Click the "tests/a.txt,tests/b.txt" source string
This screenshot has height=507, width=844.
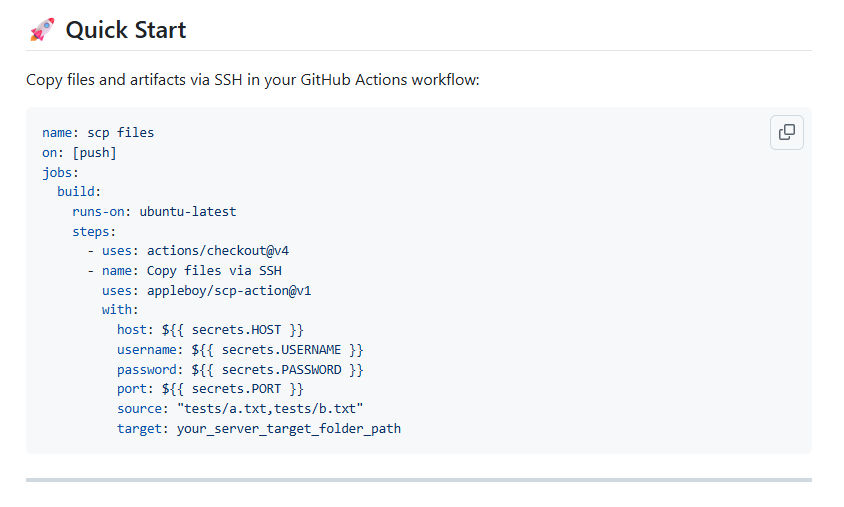click(x=270, y=409)
